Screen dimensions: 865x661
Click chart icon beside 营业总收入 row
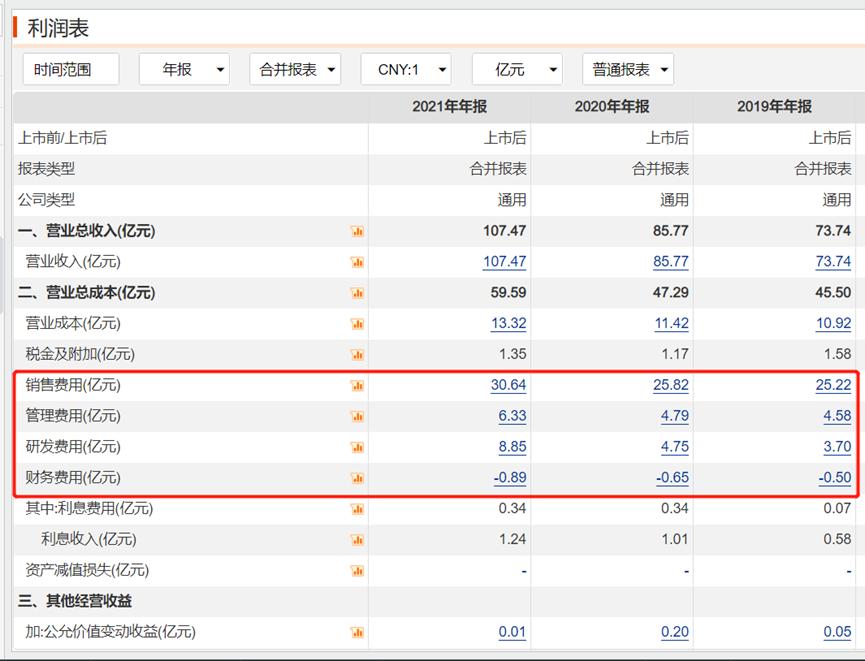(x=357, y=231)
